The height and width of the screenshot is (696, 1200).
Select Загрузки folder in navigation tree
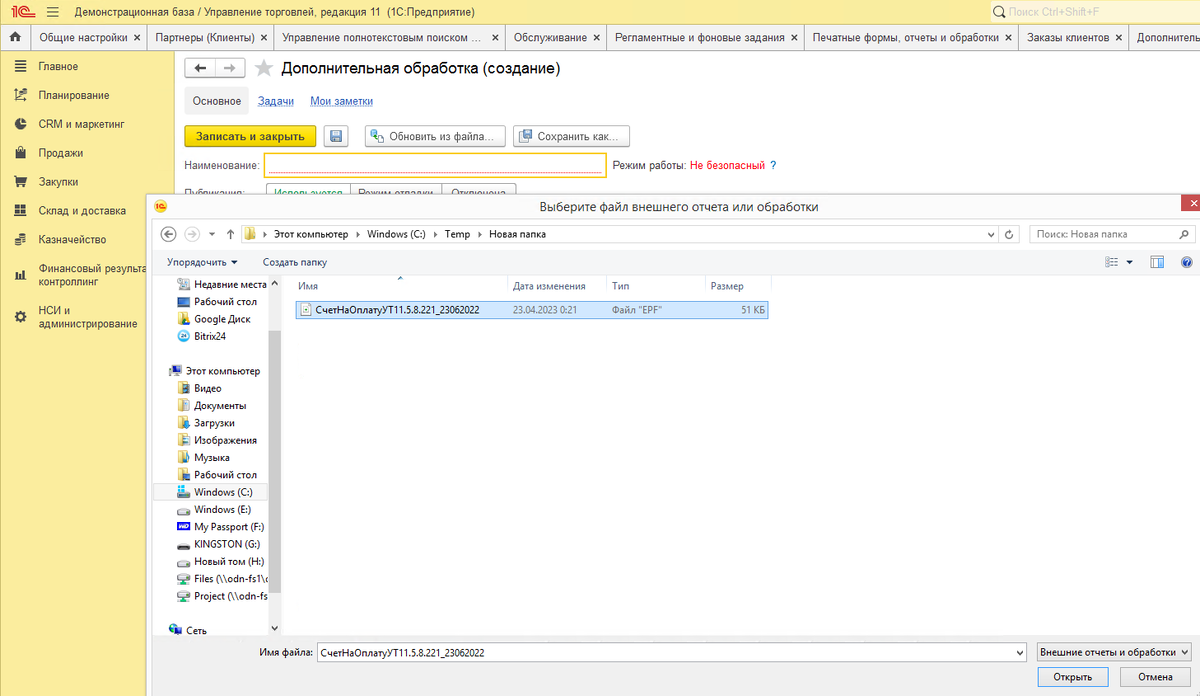(x=214, y=423)
